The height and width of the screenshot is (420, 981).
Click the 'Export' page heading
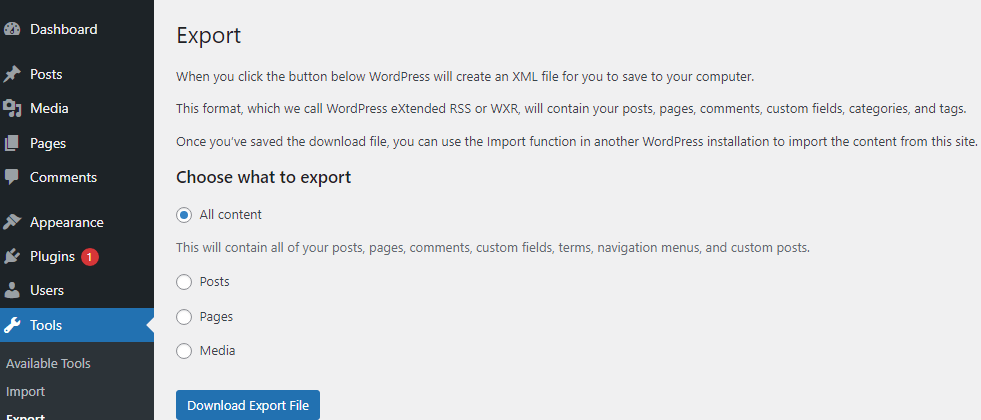pyautogui.click(x=208, y=36)
